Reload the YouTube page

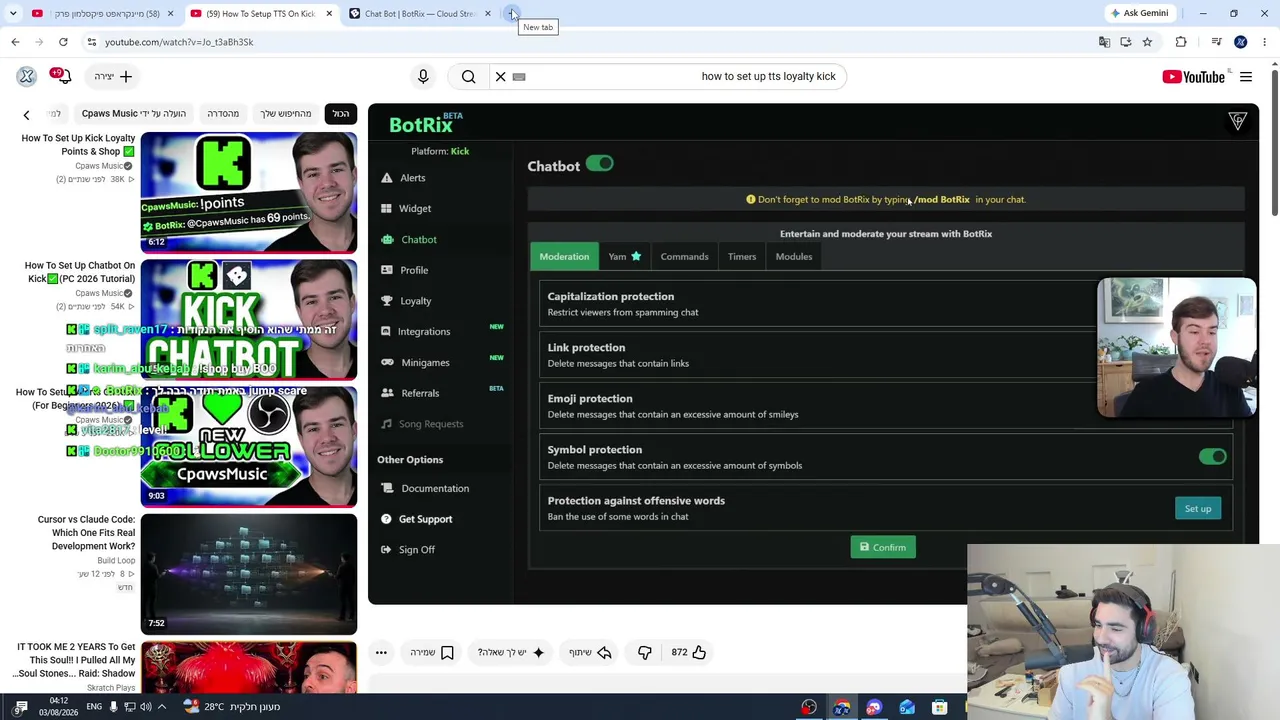[63, 42]
